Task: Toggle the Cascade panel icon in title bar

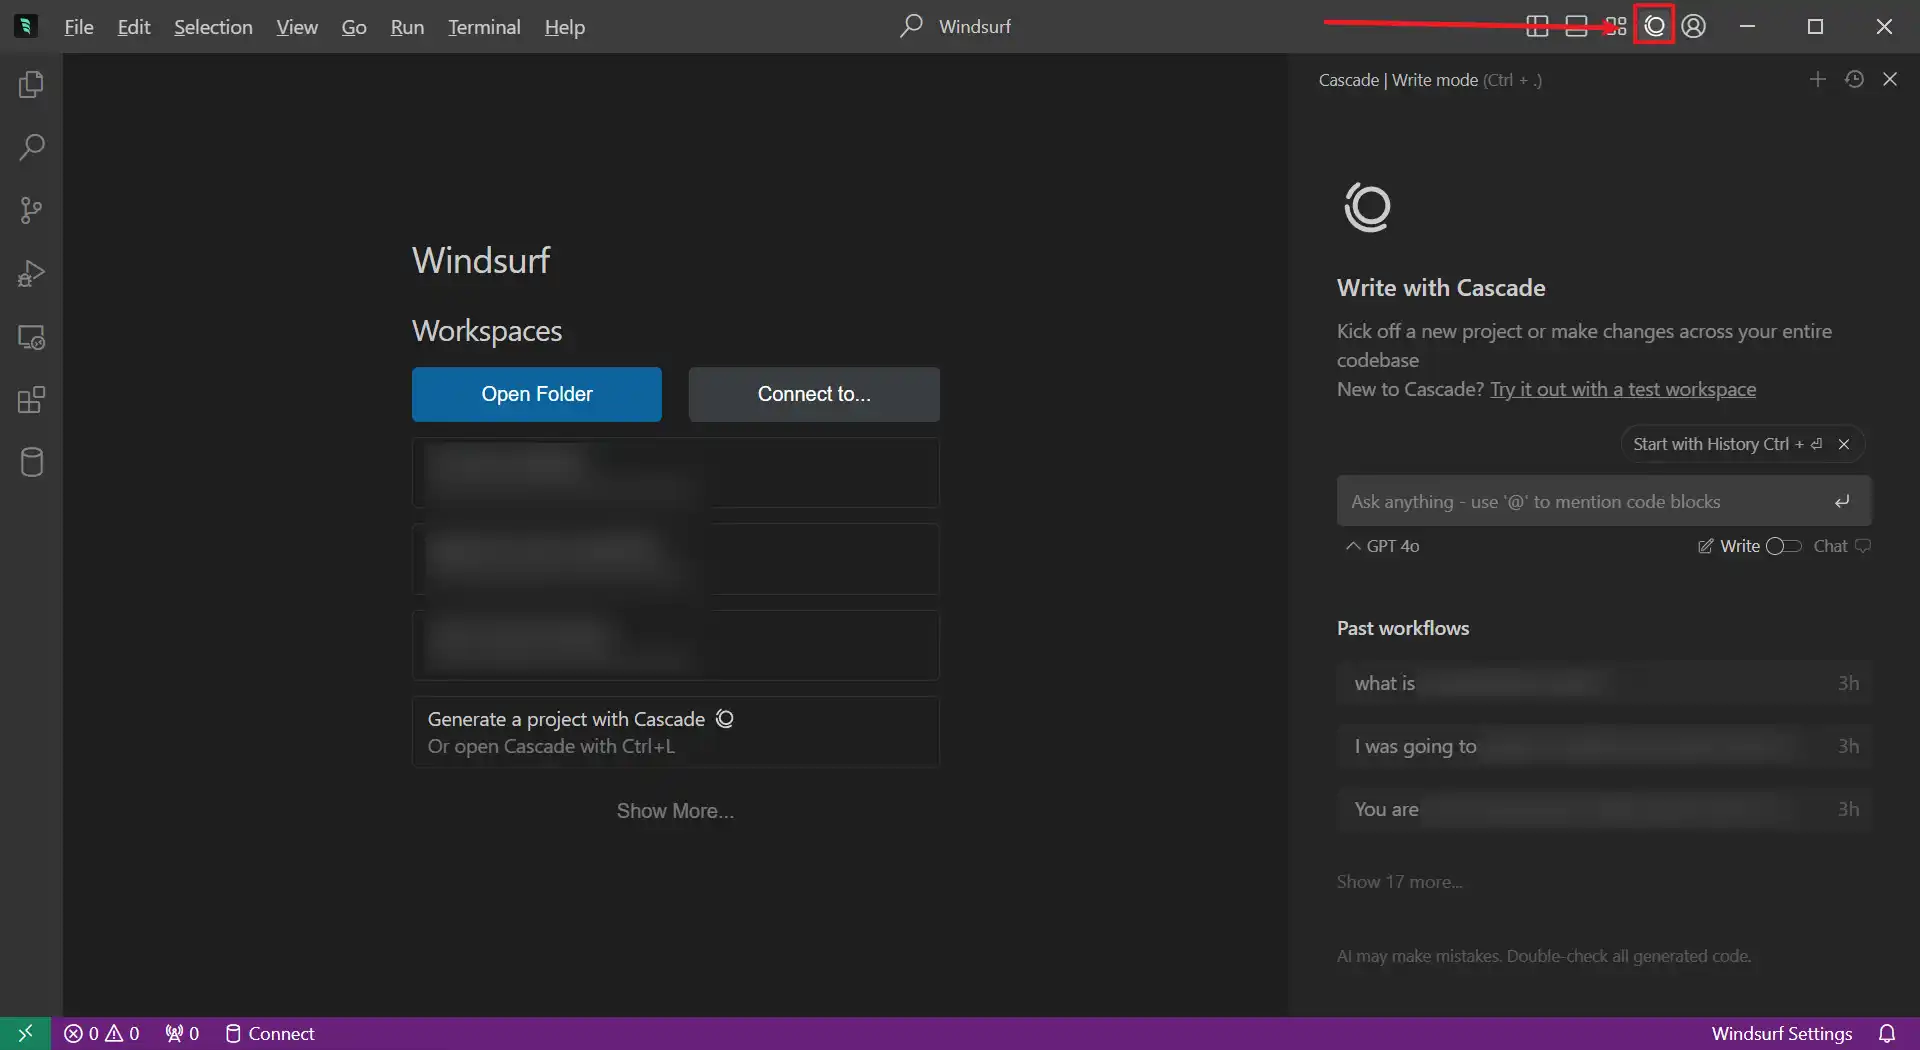Action: (1654, 26)
